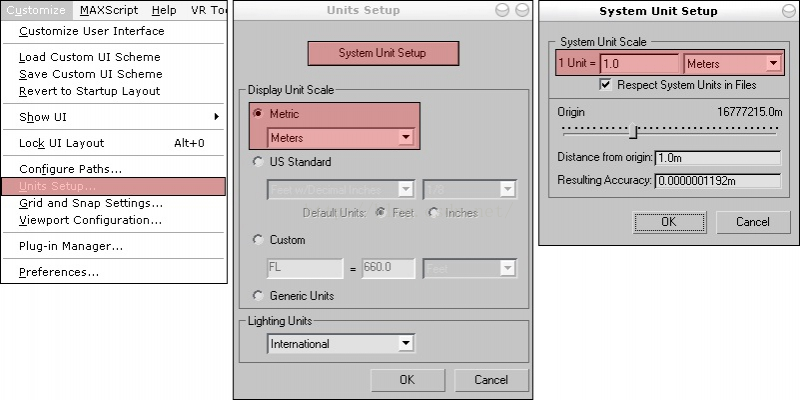800x400 pixels.
Task: Choose the Custom display unit option
Action: (x=259, y=240)
